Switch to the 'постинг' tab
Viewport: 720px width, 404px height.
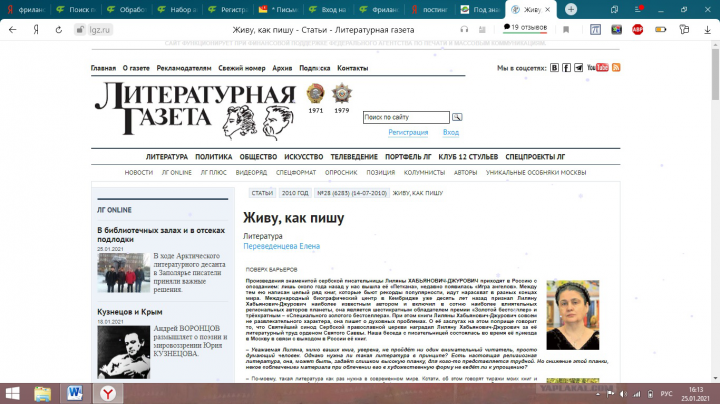(430, 9)
